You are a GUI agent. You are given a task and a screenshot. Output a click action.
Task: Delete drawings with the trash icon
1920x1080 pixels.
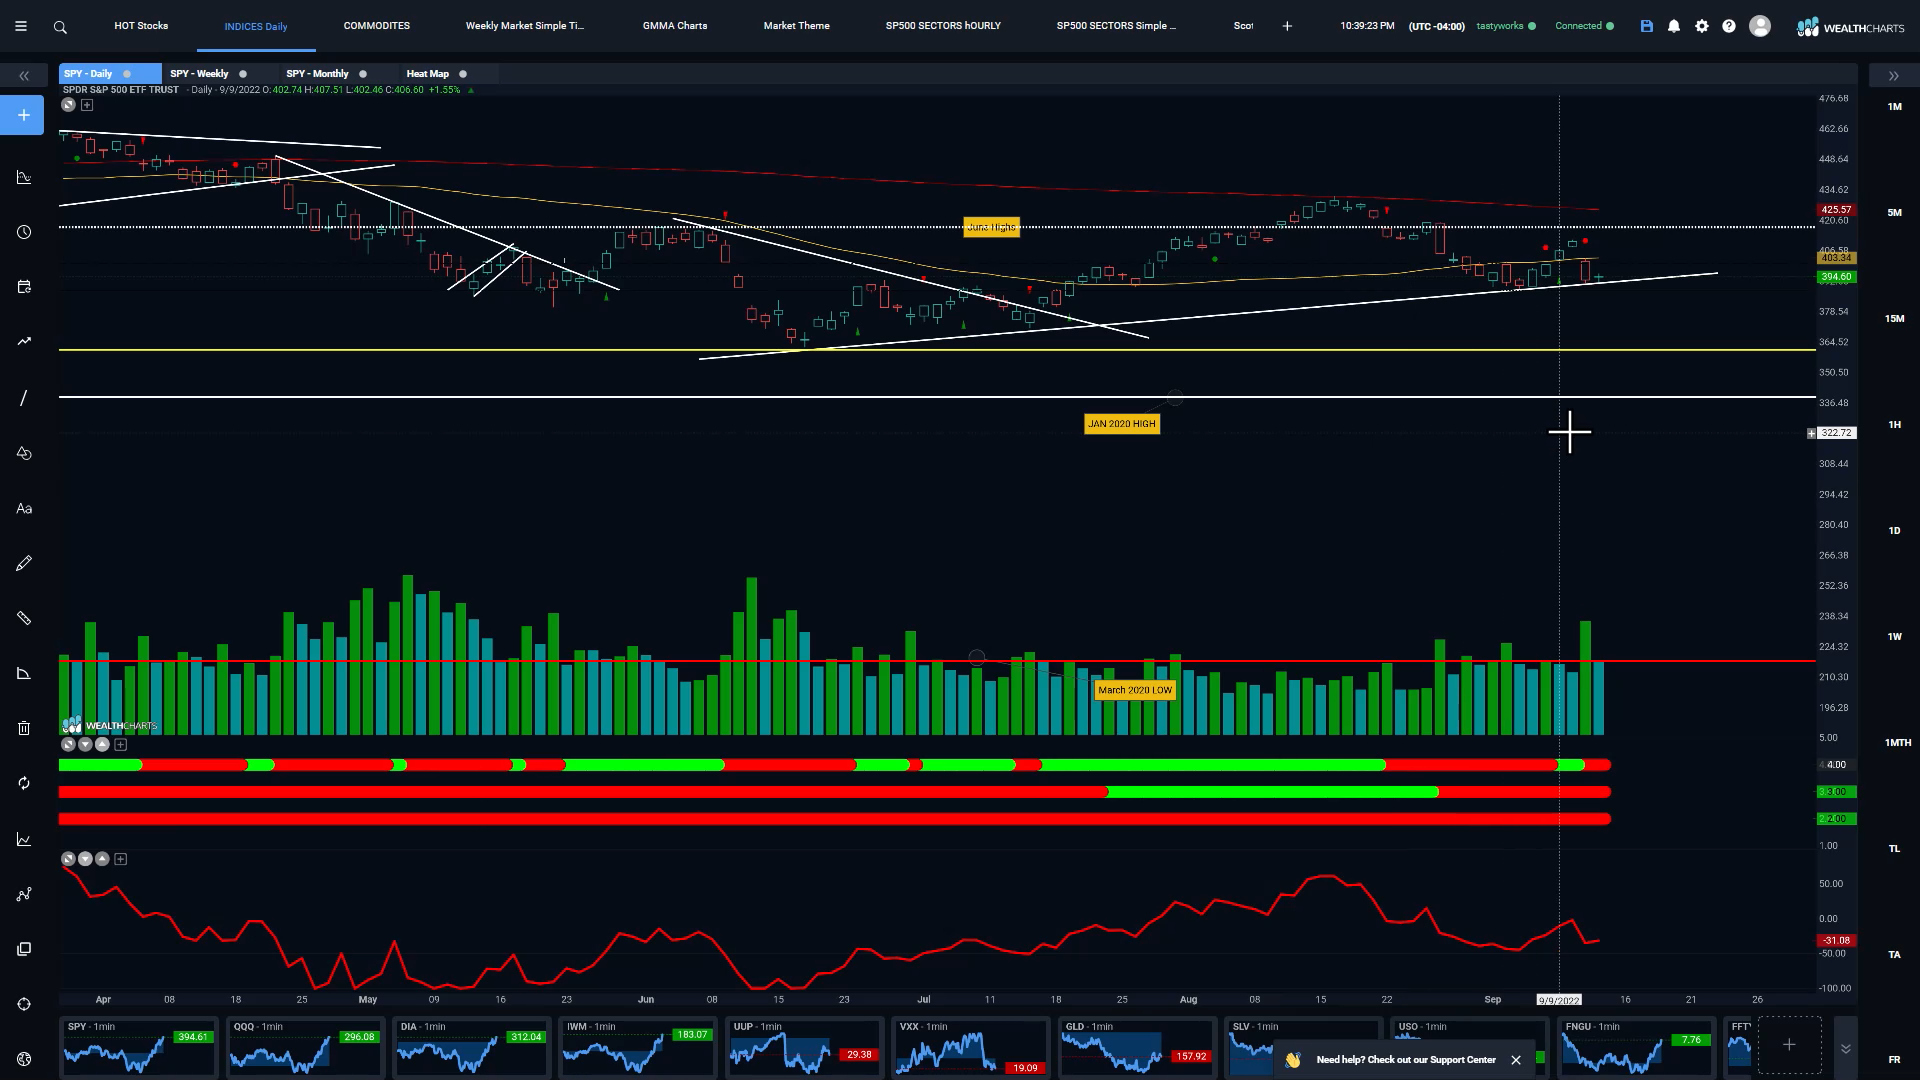pyautogui.click(x=24, y=728)
